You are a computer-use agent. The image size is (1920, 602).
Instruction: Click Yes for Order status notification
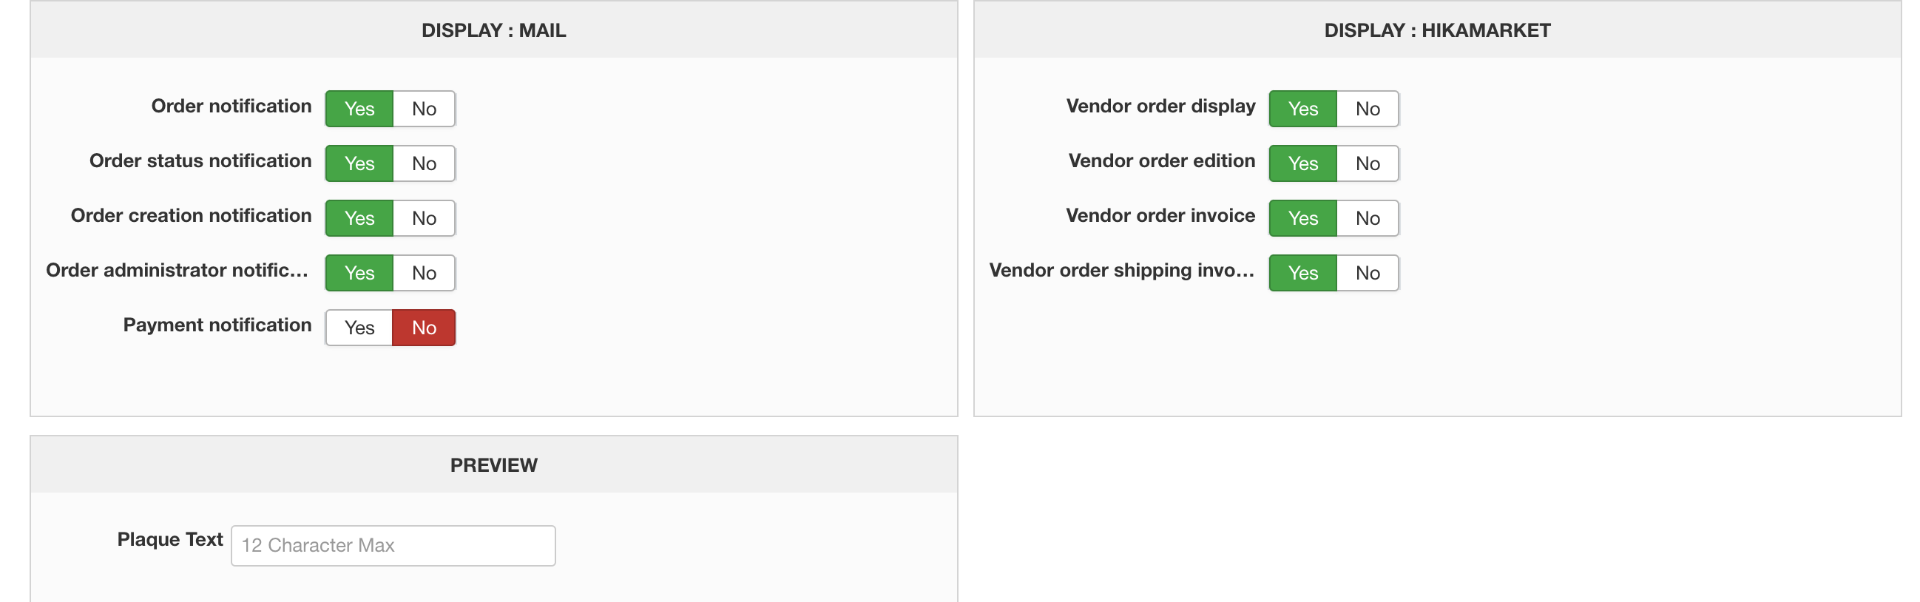pyautogui.click(x=359, y=164)
